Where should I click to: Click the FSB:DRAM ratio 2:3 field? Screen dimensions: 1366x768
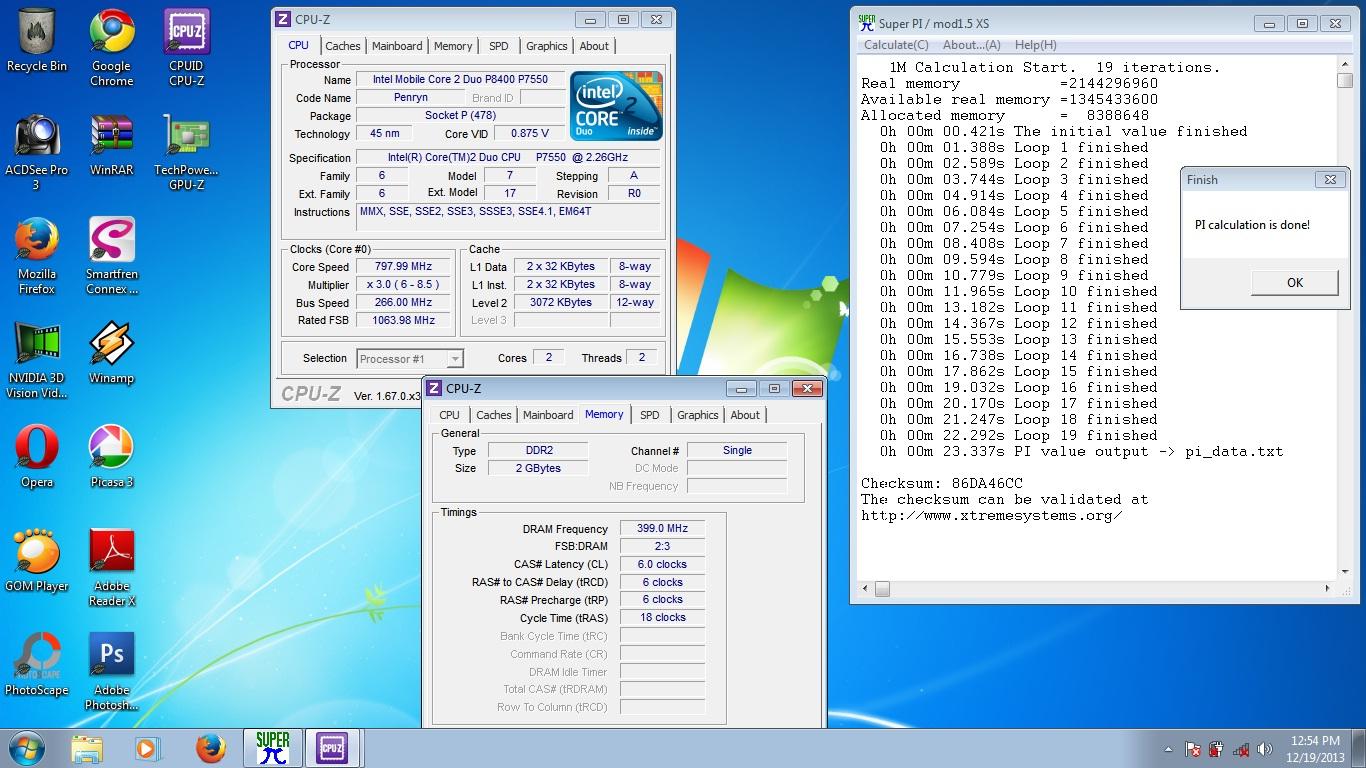pos(662,546)
